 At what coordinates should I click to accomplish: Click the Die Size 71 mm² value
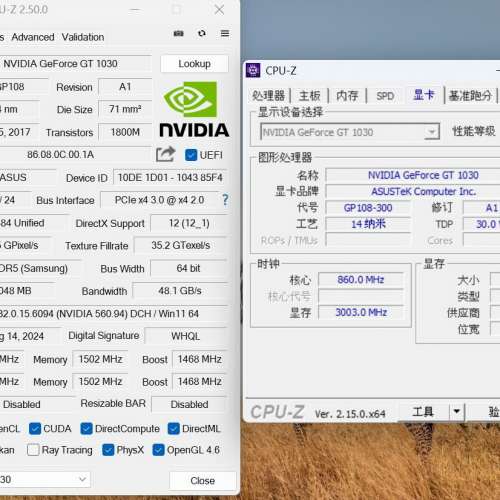tap(125, 109)
